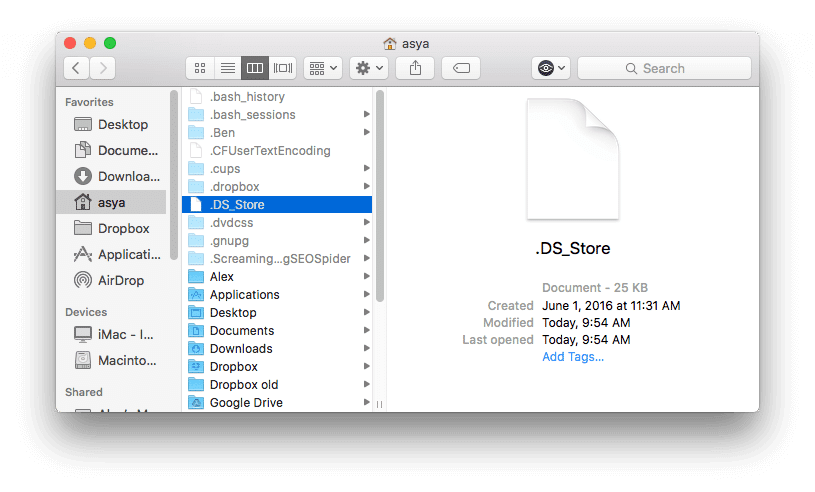Select Macintosh HD disk in sidebar

pos(111,361)
